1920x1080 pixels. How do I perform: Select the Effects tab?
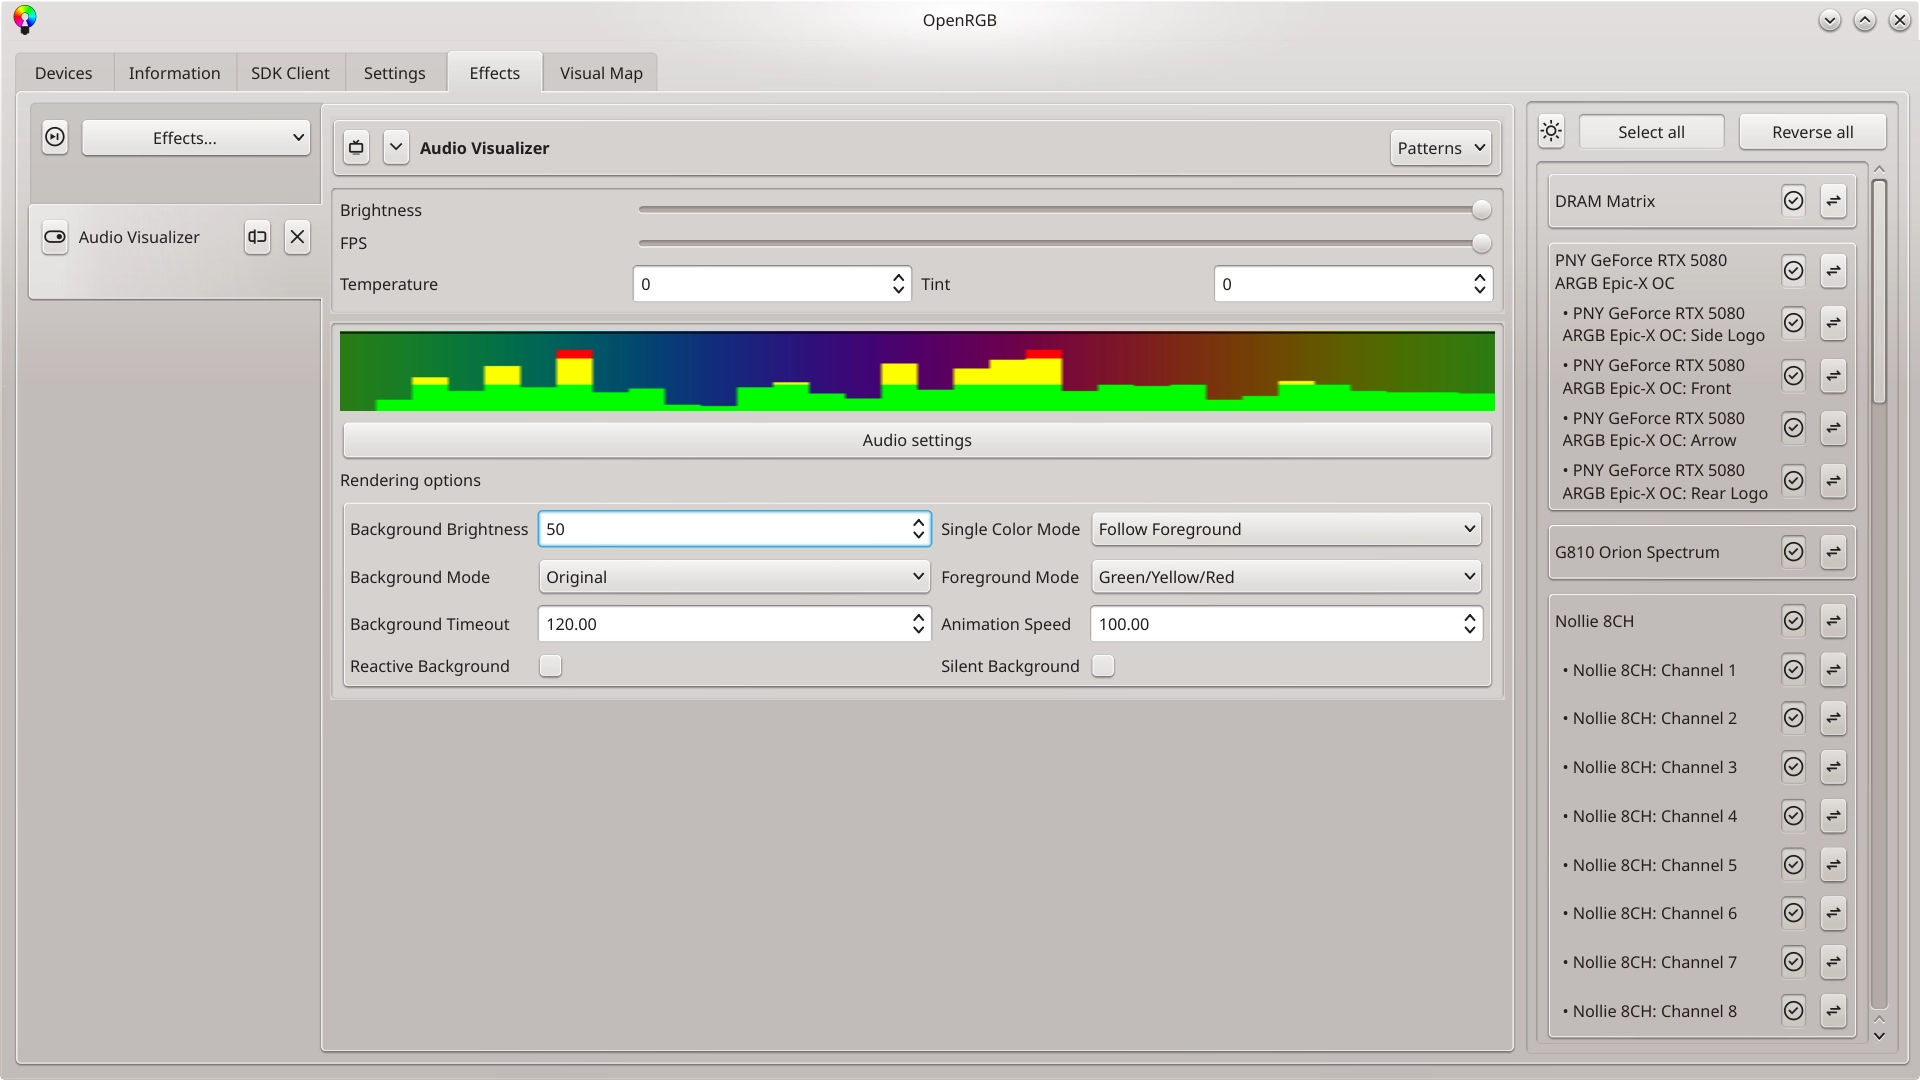tap(495, 73)
